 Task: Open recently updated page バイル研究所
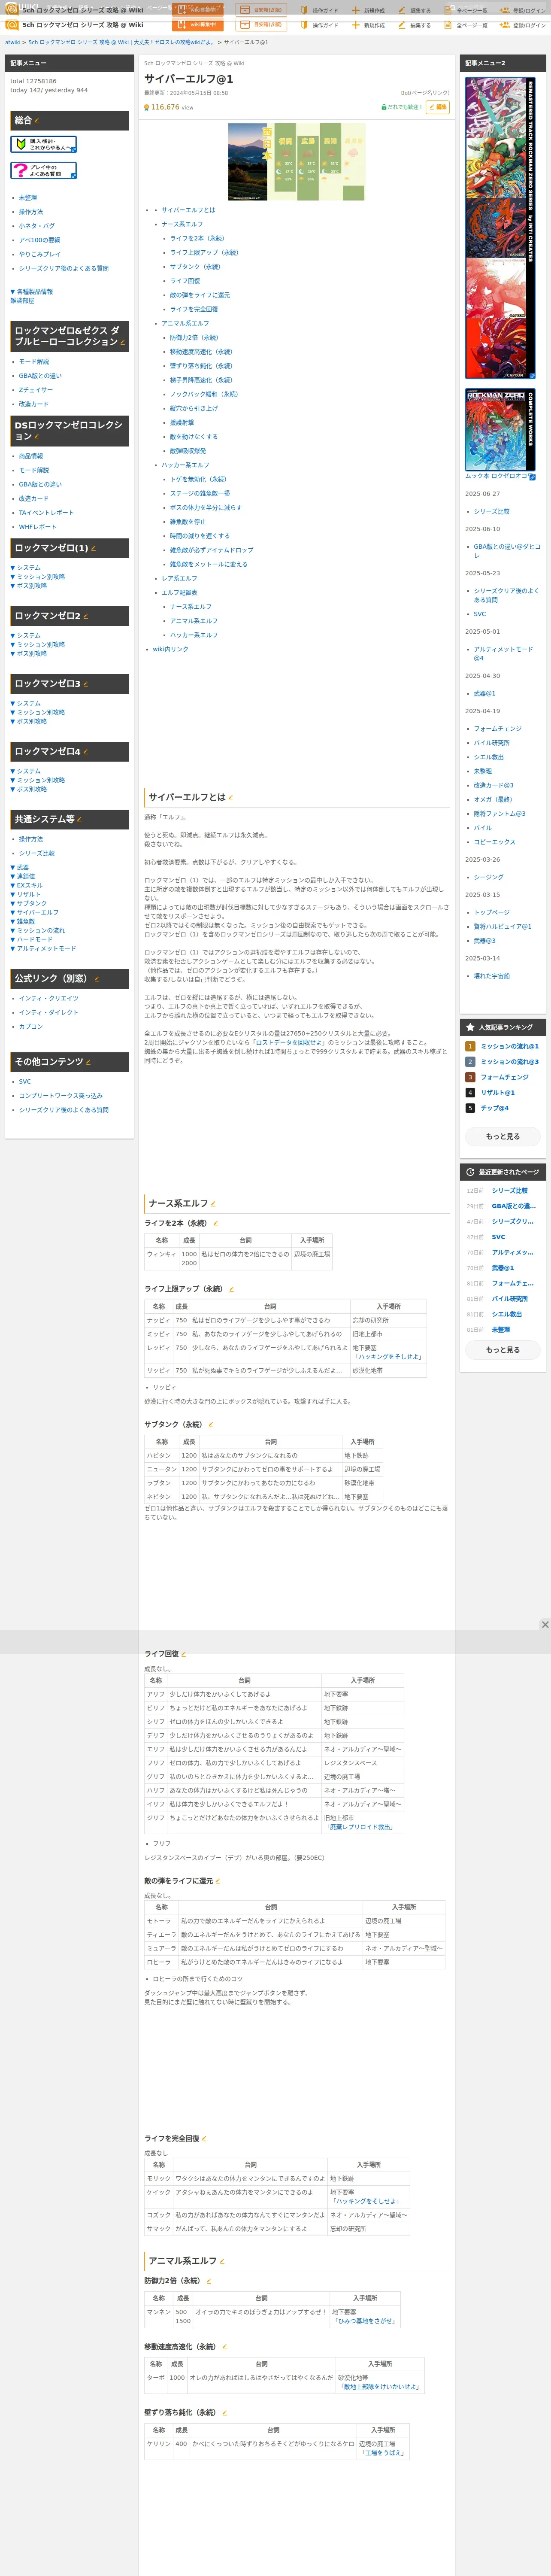pyautogui.click(x=510, y=1299)
